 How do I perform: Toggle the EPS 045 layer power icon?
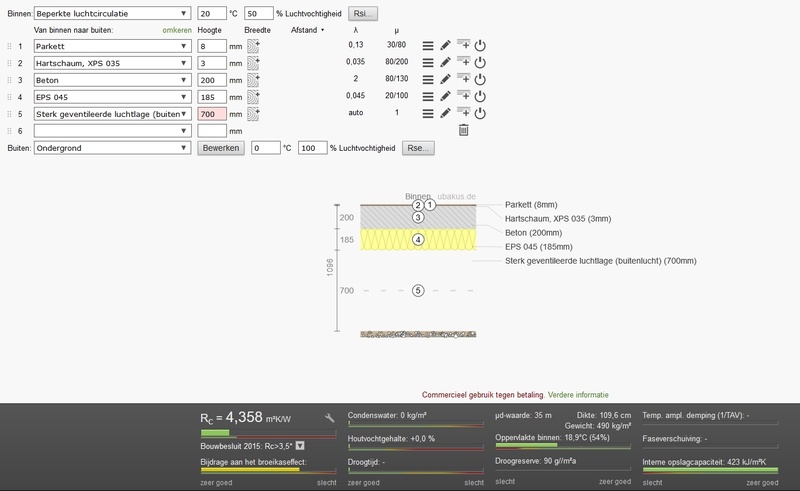tap(480, 96)
